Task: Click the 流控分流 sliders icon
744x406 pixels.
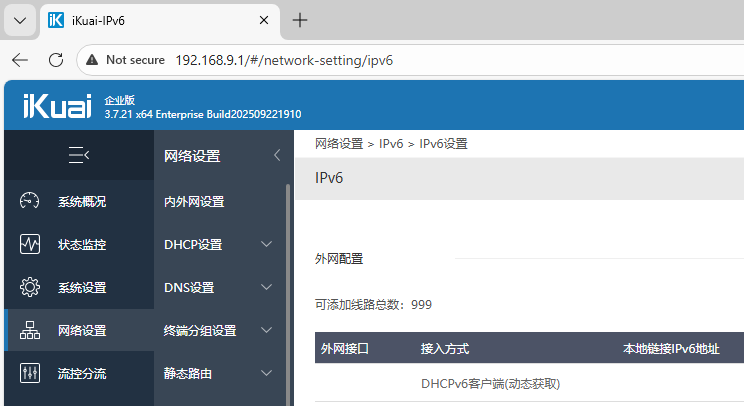Action: pyautogui.click(x=30, y=374)
